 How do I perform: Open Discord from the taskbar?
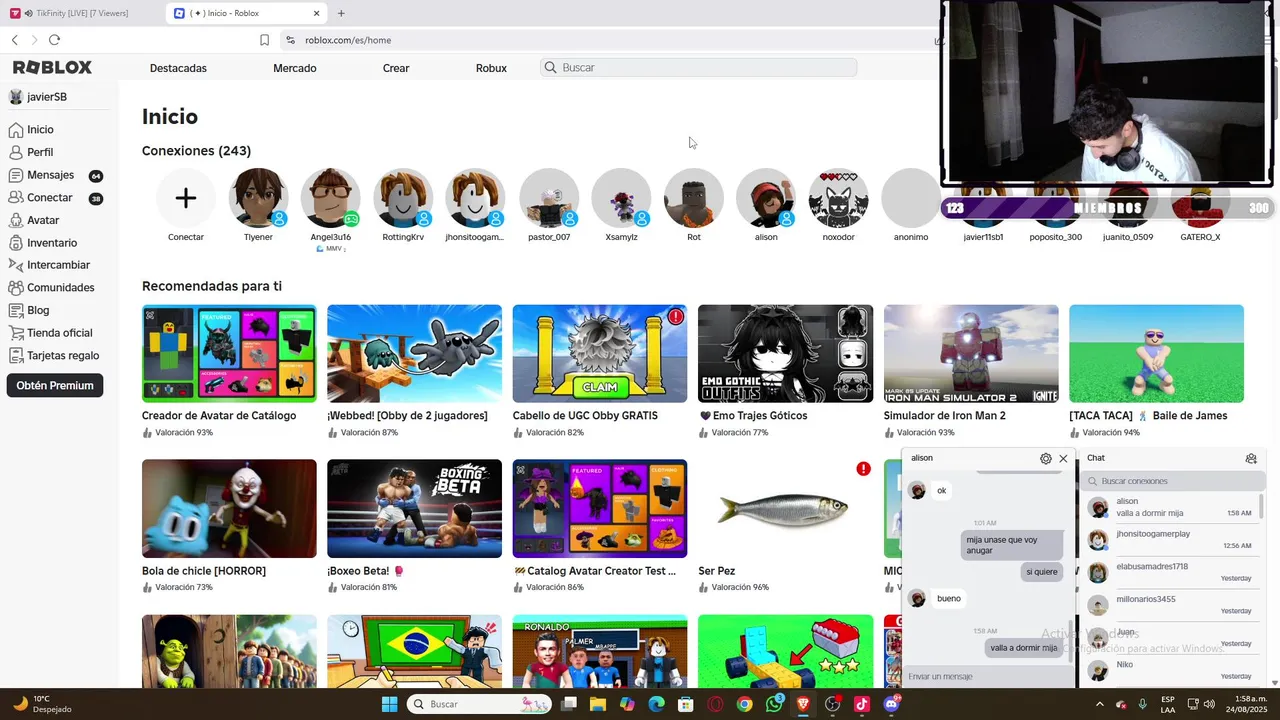pyautogui.click(x=891, y=704)
